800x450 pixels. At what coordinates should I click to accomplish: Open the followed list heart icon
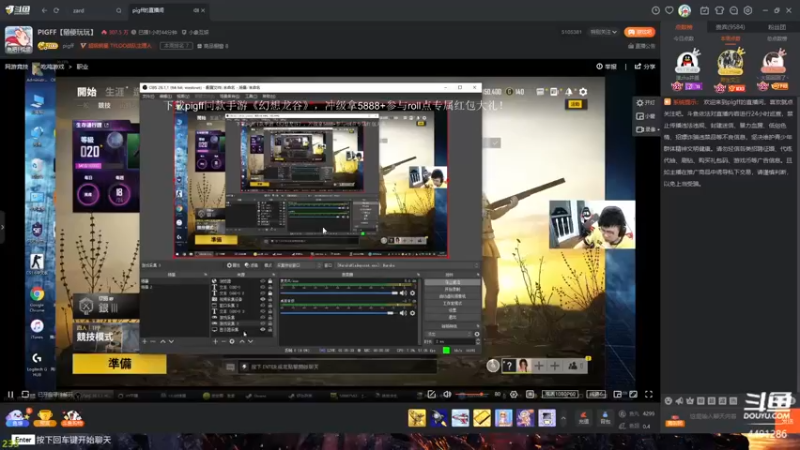[x=669, y=10]
